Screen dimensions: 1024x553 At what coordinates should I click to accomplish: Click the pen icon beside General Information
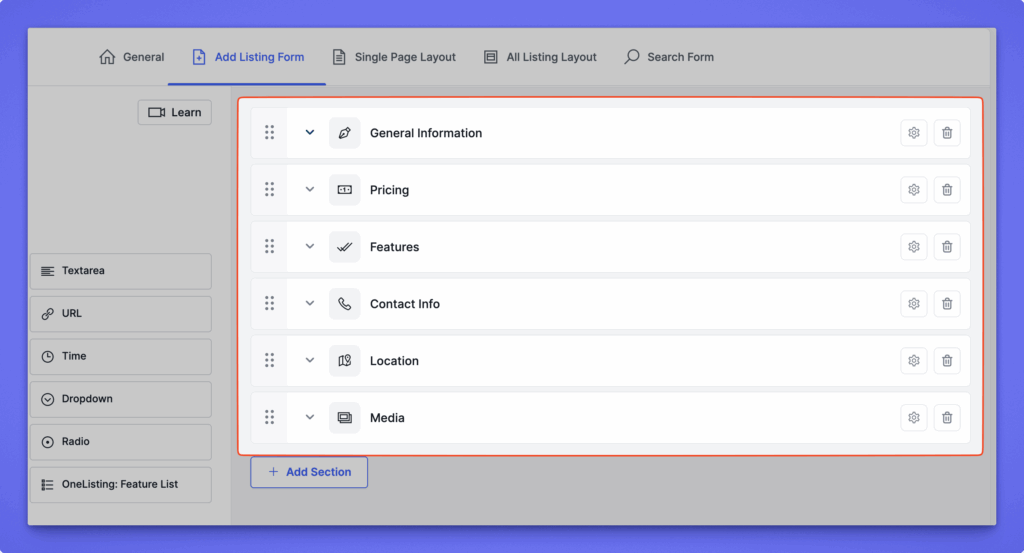345,133
